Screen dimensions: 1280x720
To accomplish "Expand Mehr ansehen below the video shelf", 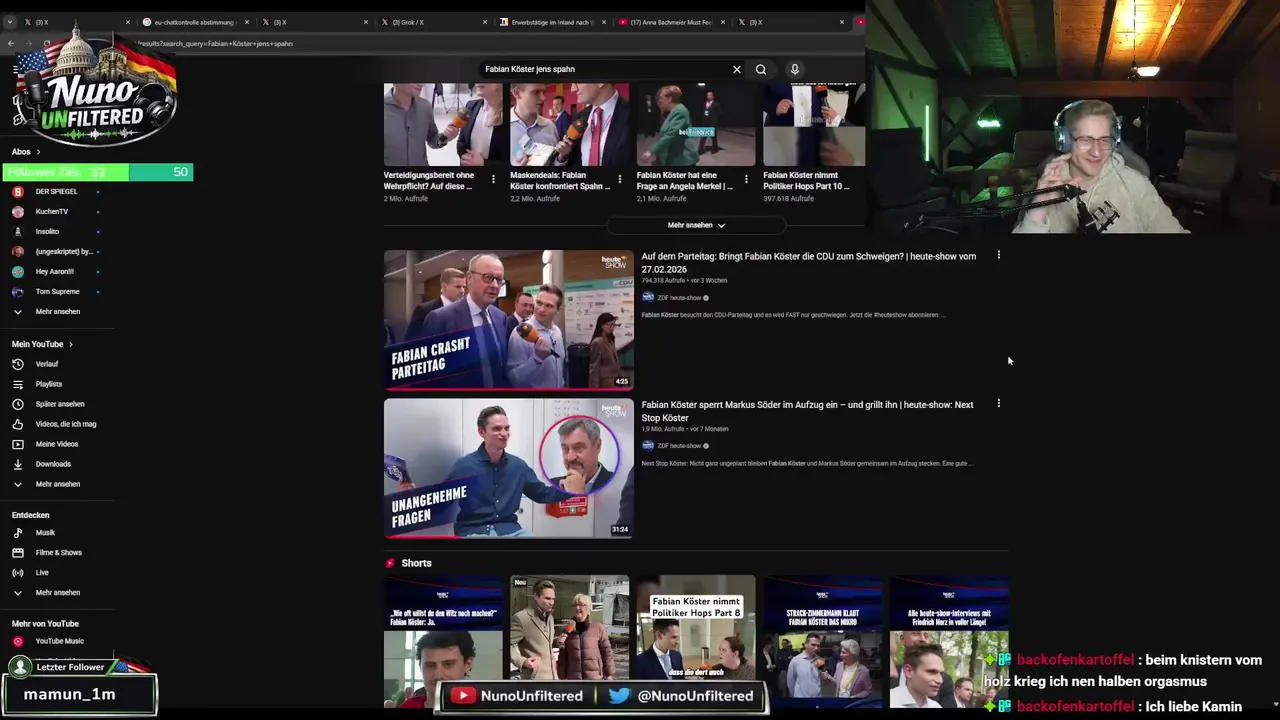I will click(696, 225).
